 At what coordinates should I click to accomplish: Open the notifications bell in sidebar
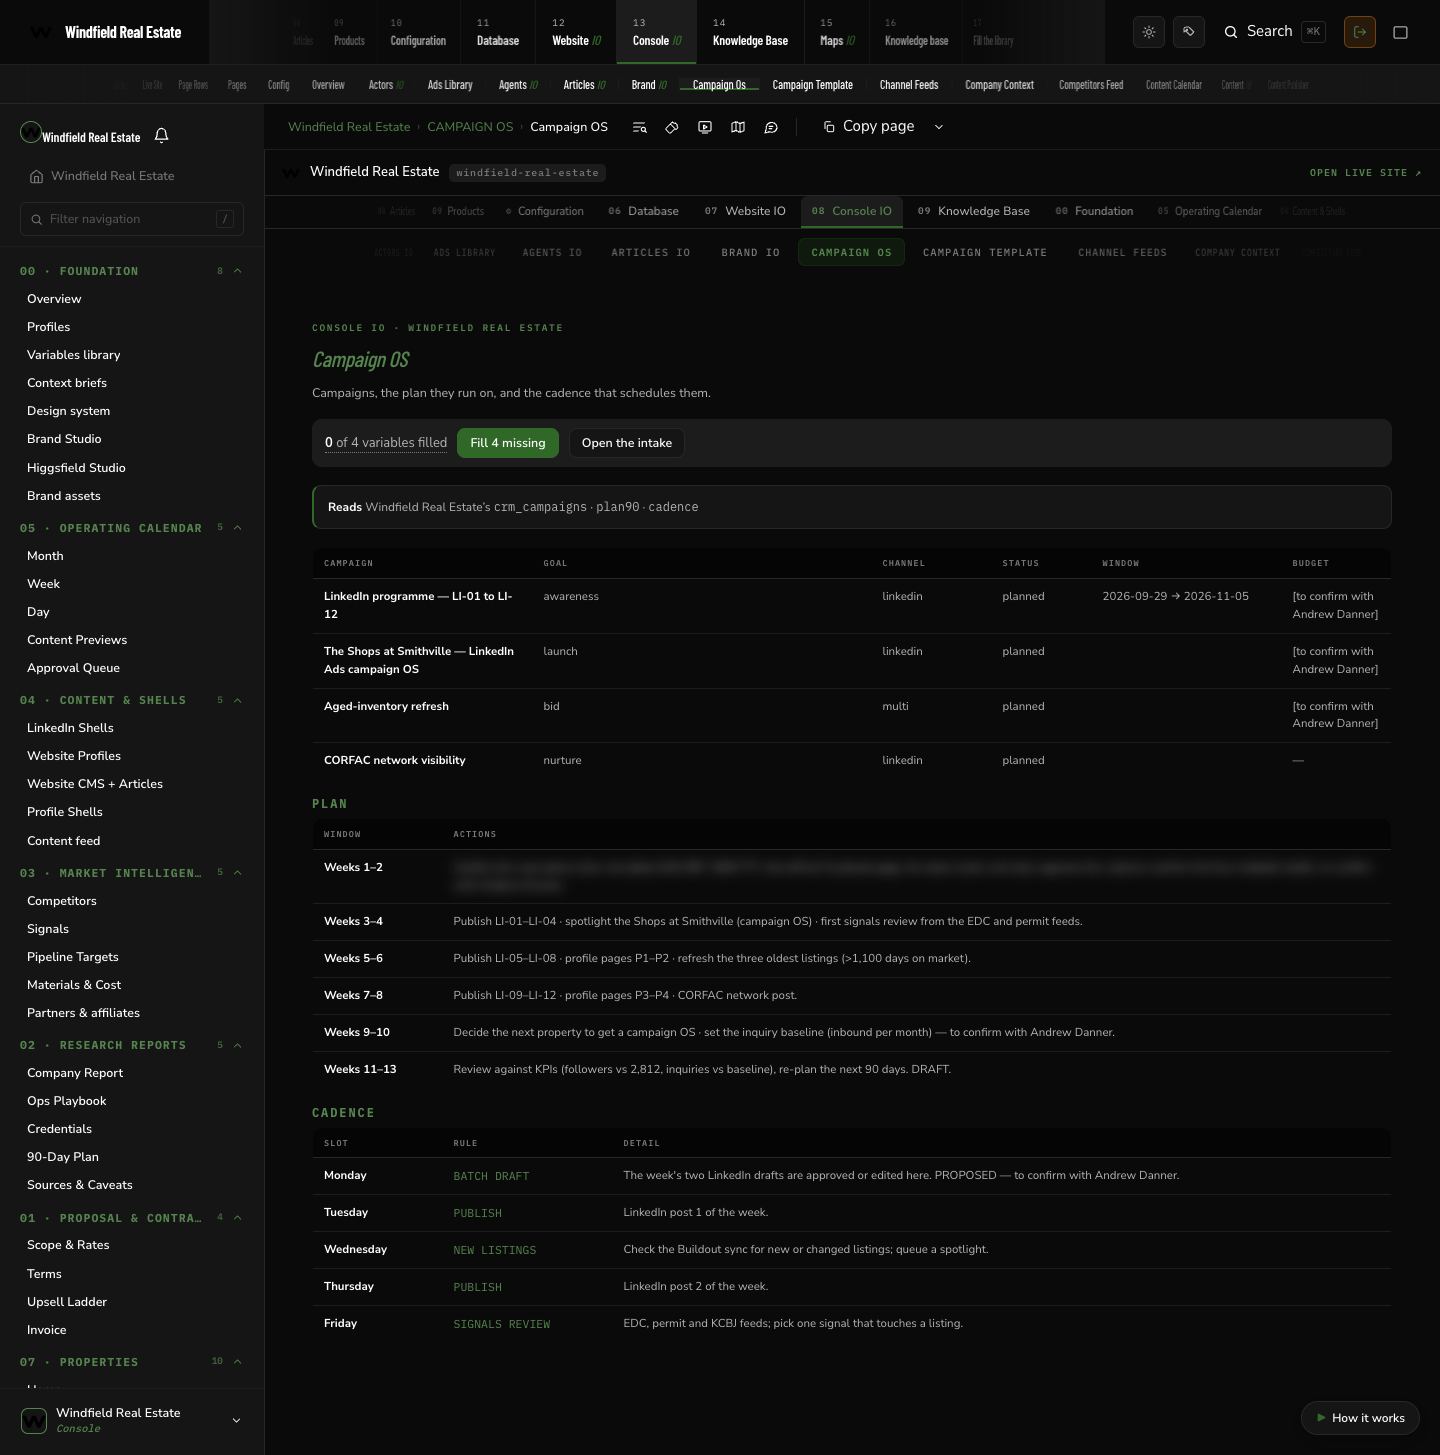[161, 135]
